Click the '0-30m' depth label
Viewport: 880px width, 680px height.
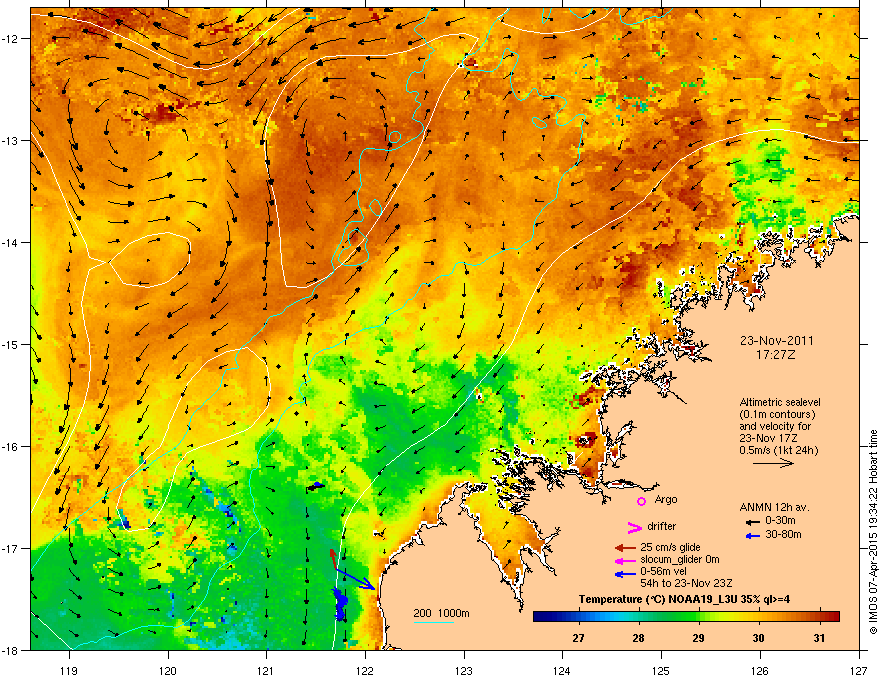(x=780, y=521)
